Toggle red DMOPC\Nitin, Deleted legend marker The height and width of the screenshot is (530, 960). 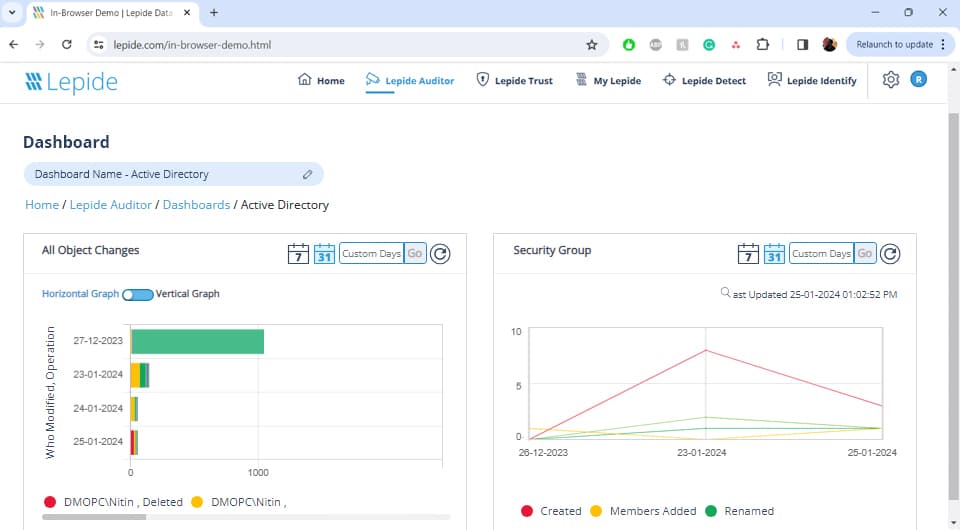(x=50, y=502)
